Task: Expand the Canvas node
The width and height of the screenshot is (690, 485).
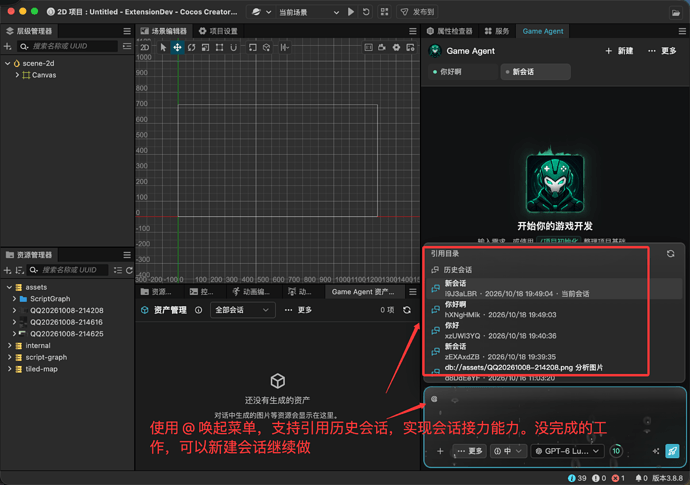Action: coord(17,75)
